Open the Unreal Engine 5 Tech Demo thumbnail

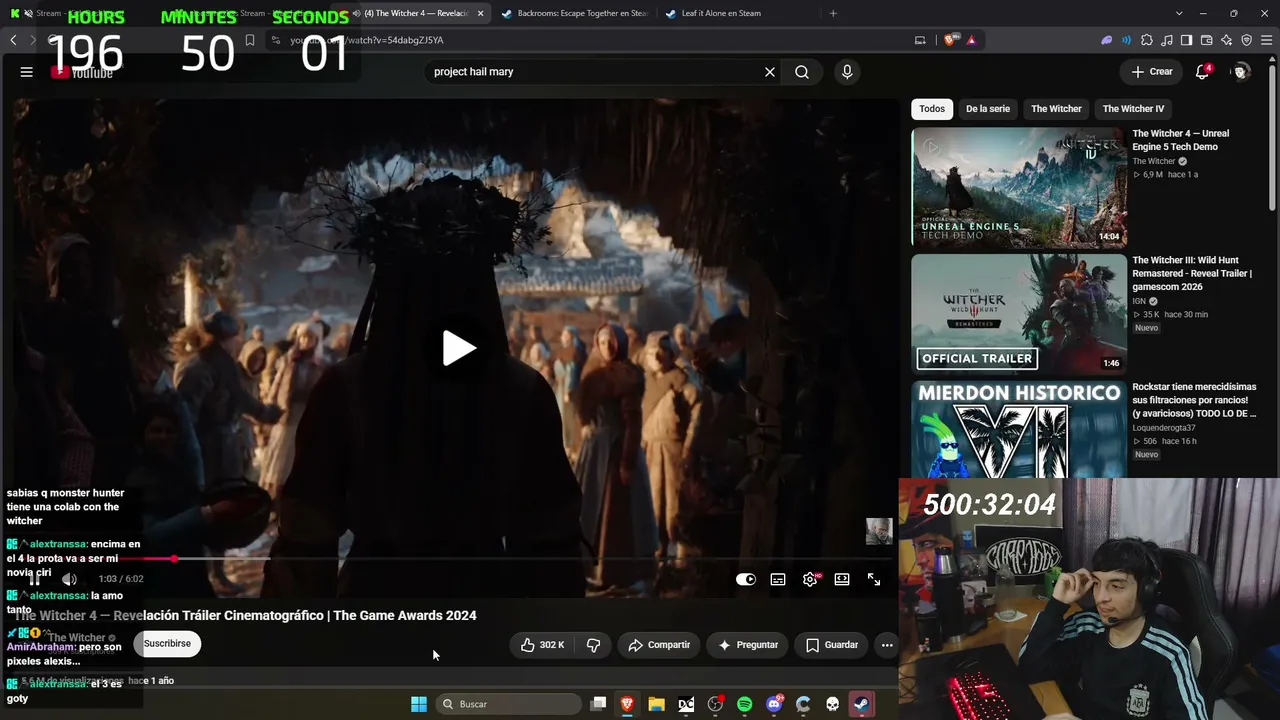(1019, 187)
